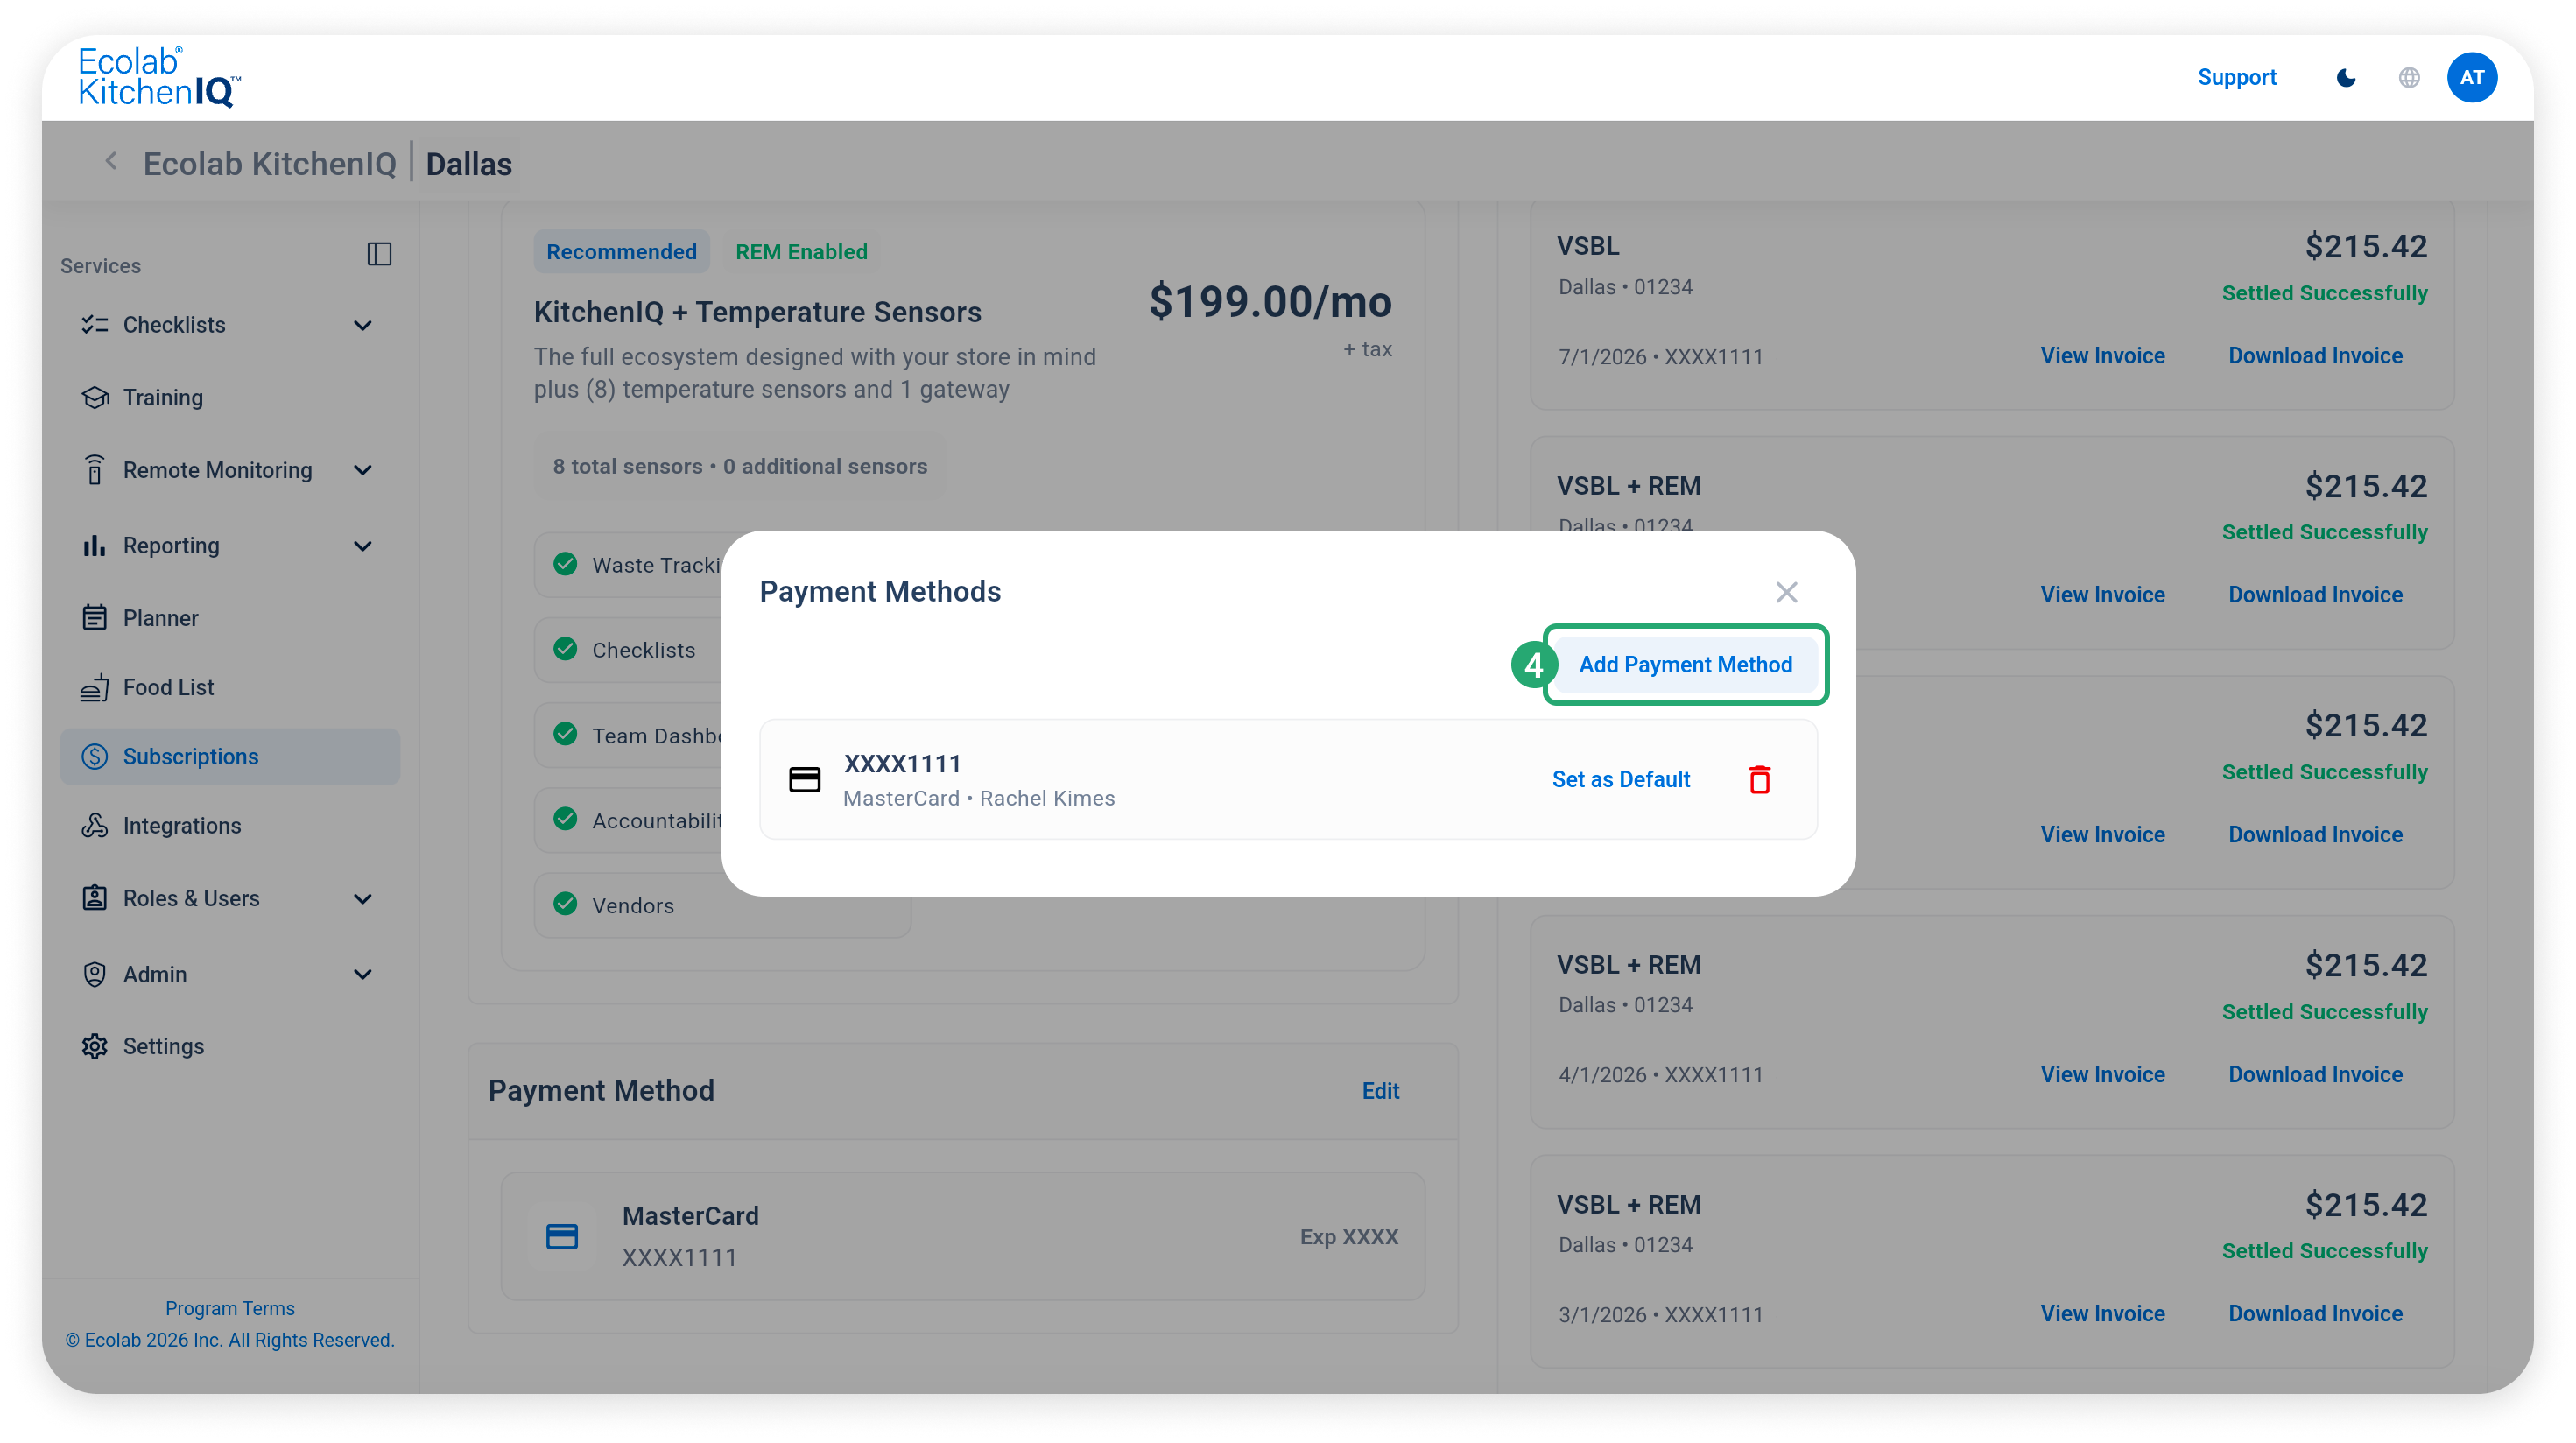The height and width of the screenshot is (1443, 2576).
Task: Delete the XXXX1111 card with trash icon
Action: [x=1759, y=780]
